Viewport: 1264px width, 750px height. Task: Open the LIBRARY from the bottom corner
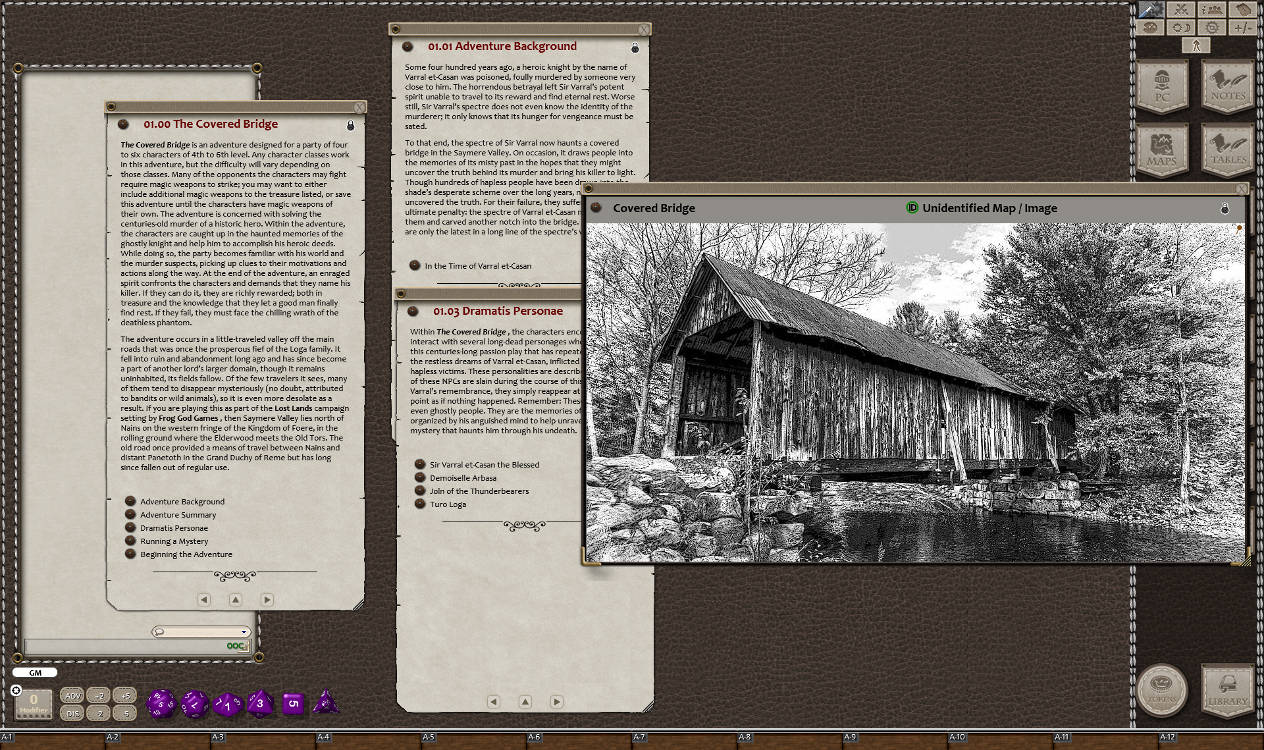click(x=1225, y=690)
